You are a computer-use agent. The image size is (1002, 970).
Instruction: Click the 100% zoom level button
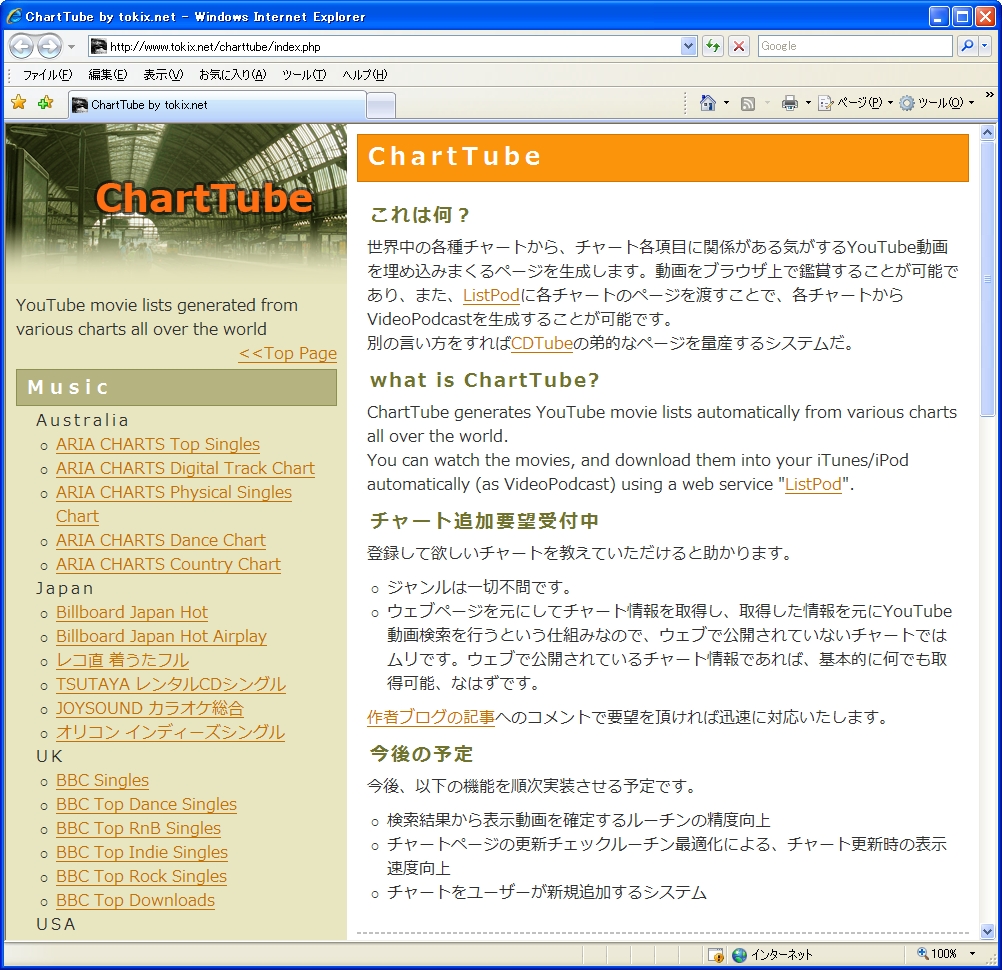(x=937, y=954)
